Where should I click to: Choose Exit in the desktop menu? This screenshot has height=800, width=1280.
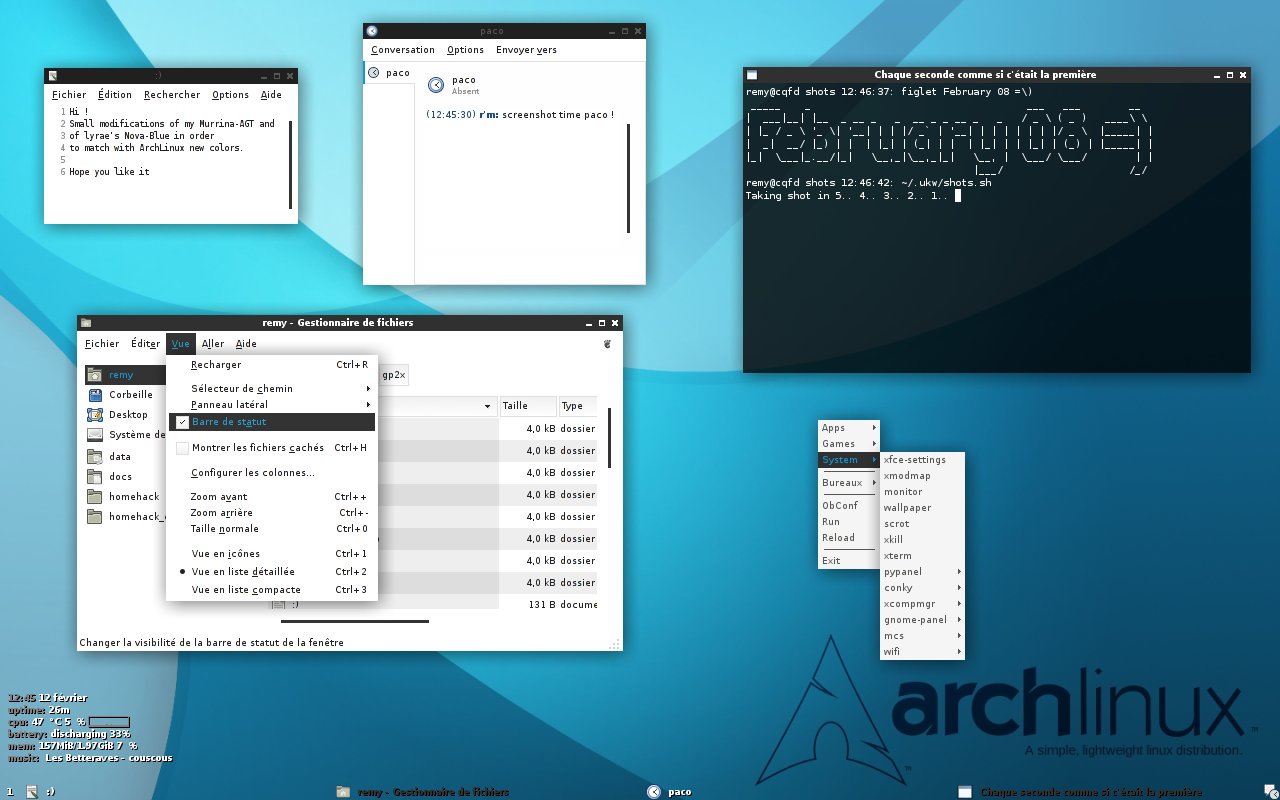click(x=848, y=561)
